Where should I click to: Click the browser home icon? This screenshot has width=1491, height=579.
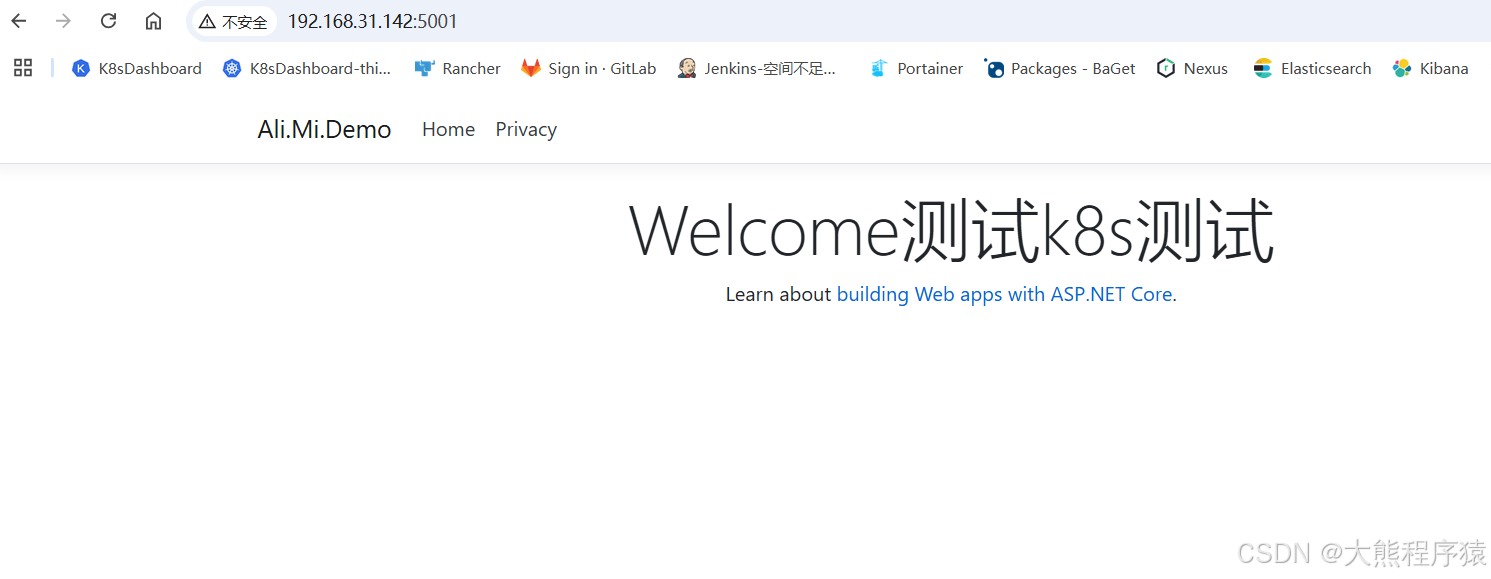pos(153,20)
